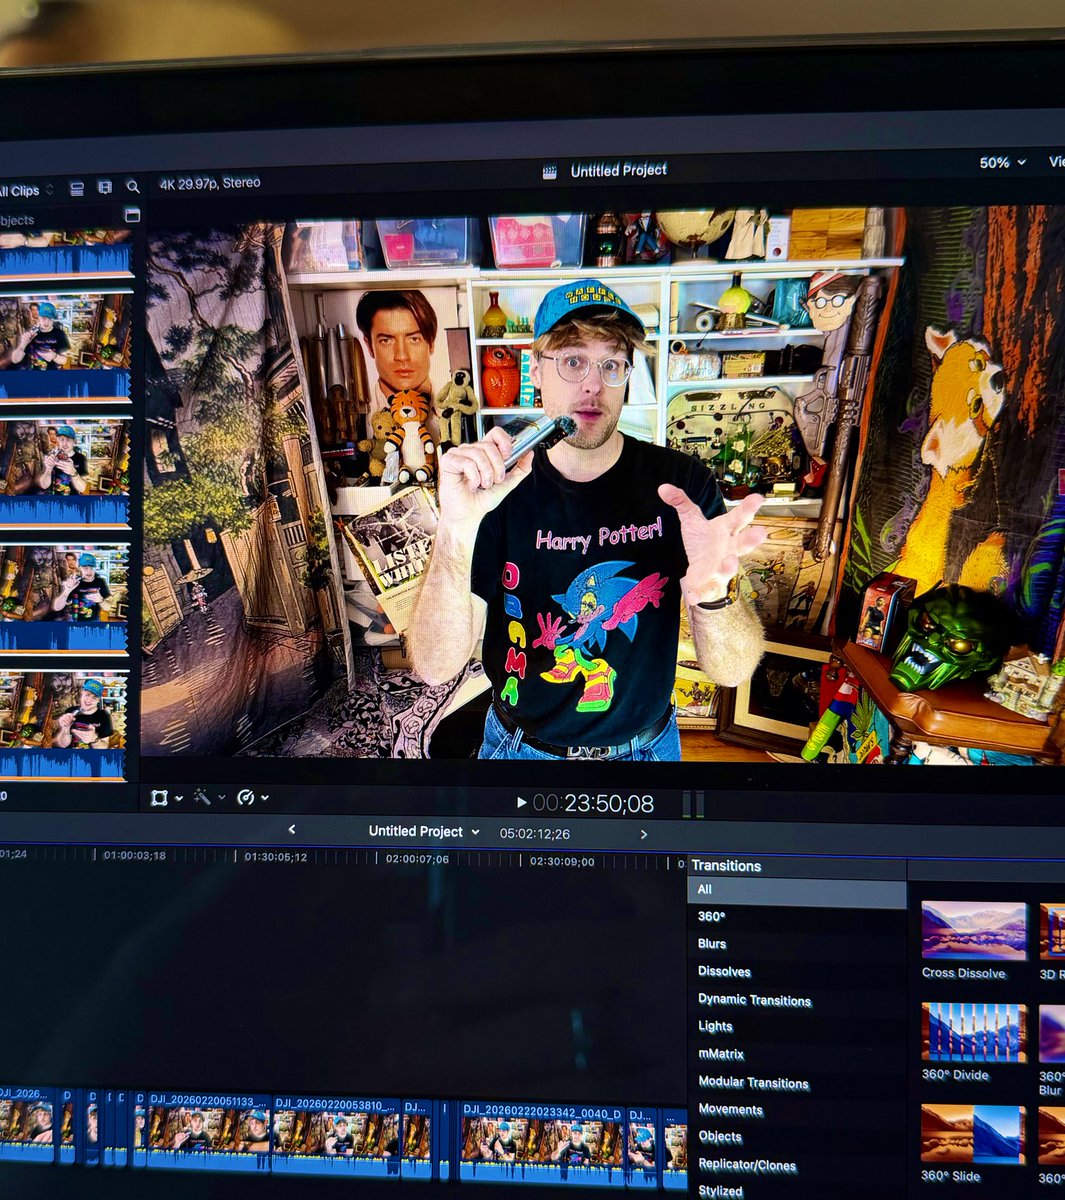Go to previous timeline history arrow

tap(292, 829)
